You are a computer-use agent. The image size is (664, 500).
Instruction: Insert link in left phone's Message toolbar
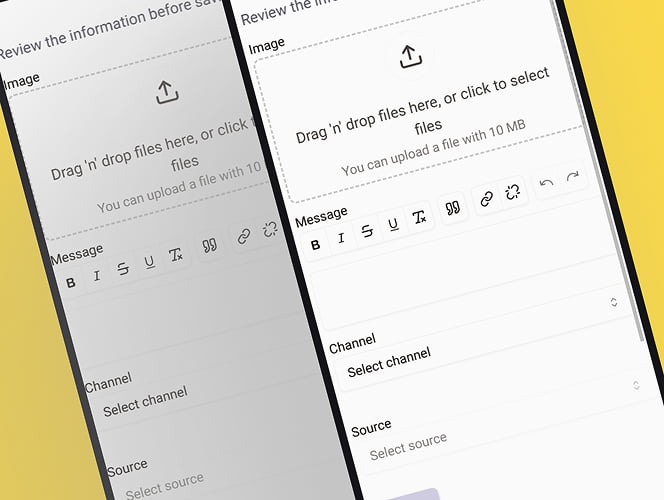pos(243,236)
